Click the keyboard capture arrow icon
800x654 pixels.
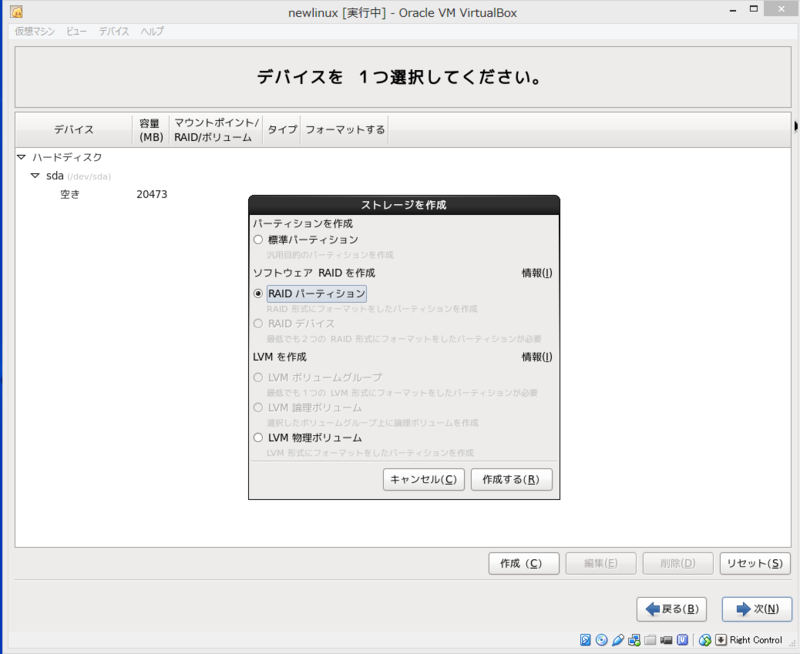[721, 640]
